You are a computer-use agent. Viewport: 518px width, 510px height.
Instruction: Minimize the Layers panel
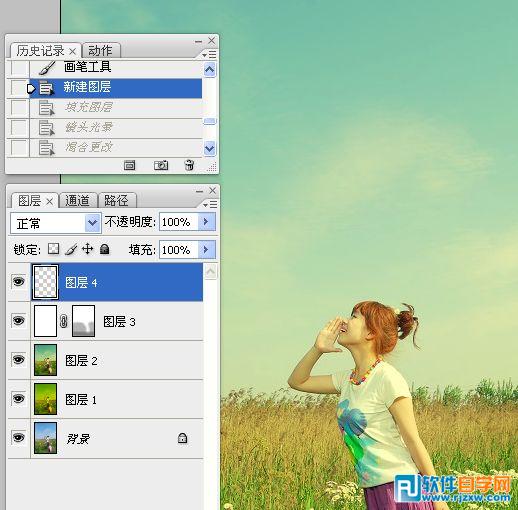[199, 191]
